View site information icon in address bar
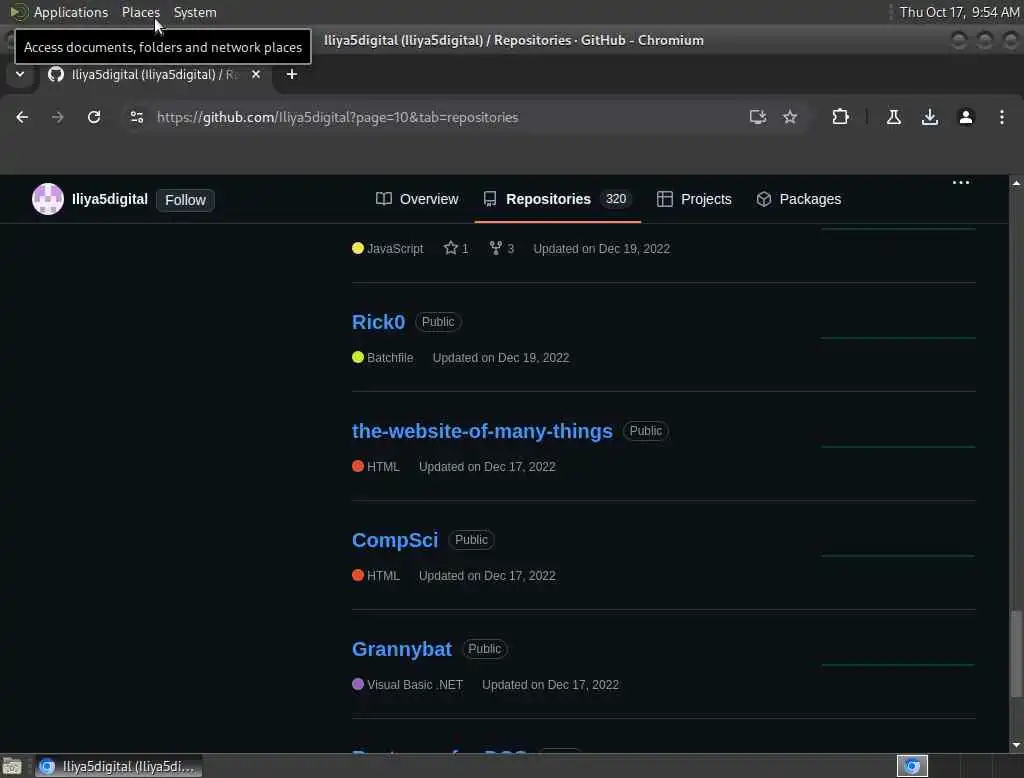Screen dimensions: 1024x778 coord(136,117)
